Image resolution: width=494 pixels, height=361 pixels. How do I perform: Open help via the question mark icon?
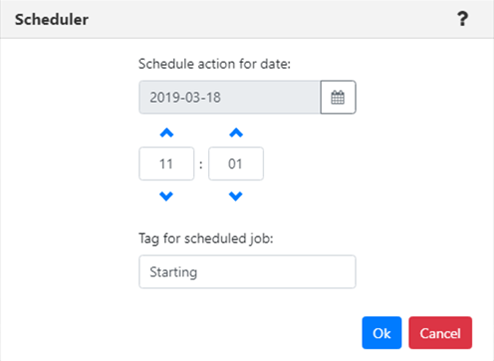coord(462,19)
